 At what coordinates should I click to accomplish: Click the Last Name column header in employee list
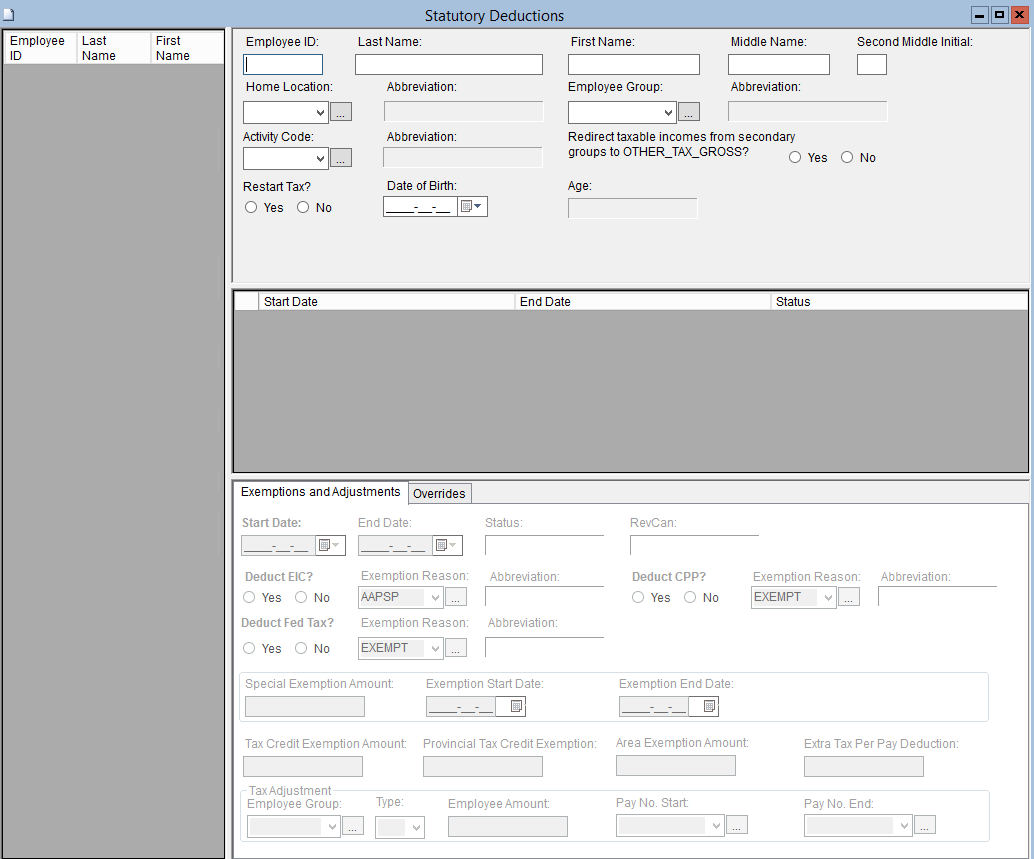[113, 48]
